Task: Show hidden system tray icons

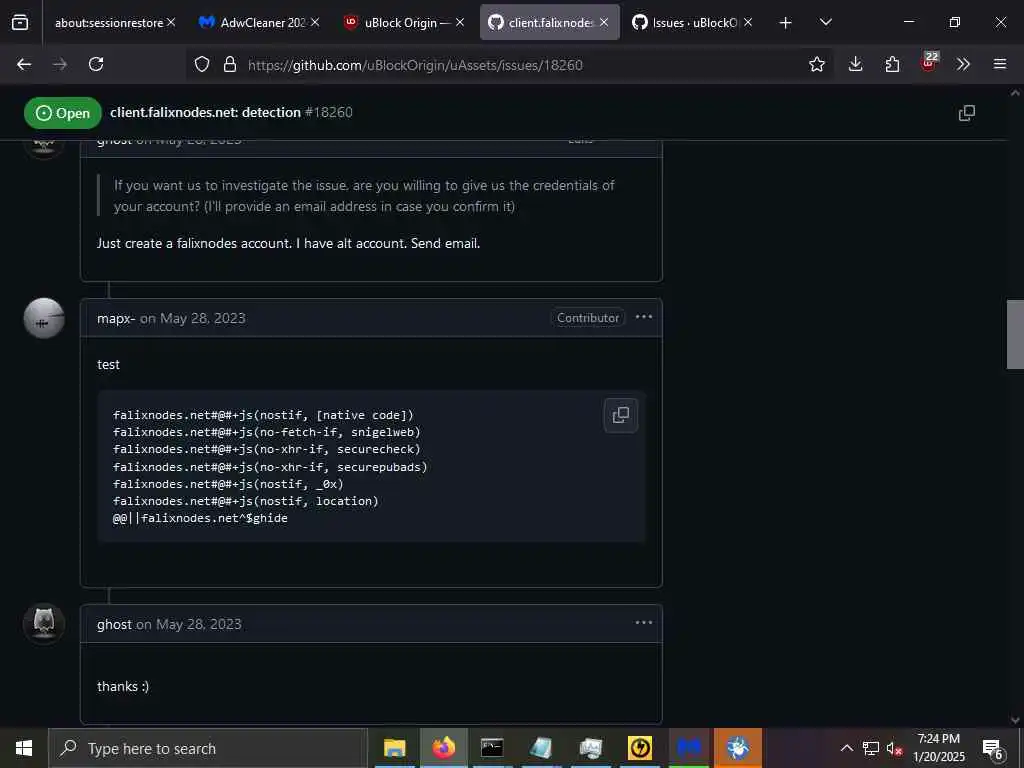Action: [x=846, y=748]
